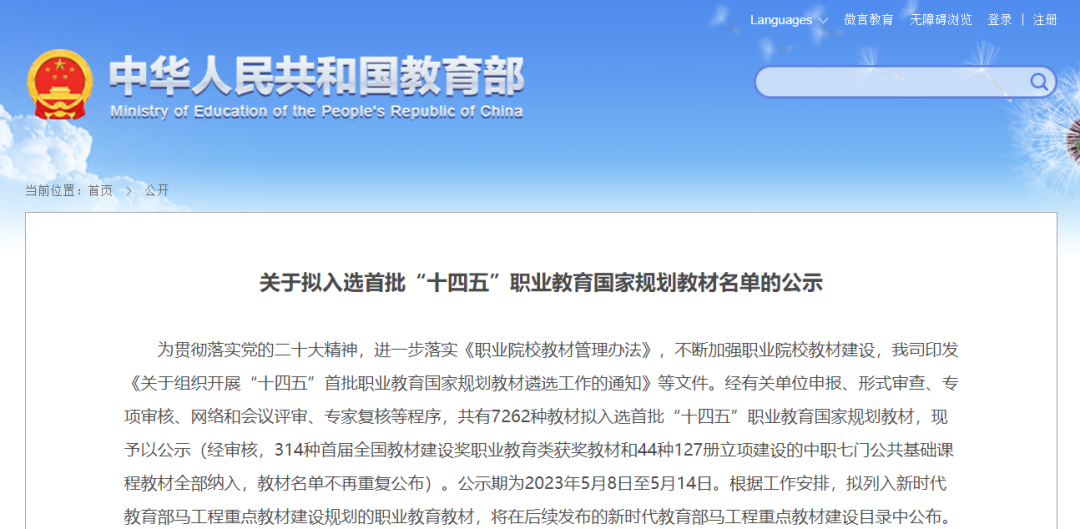Click the 当前位置 label
1080x529 pixels.
(54, 191)
